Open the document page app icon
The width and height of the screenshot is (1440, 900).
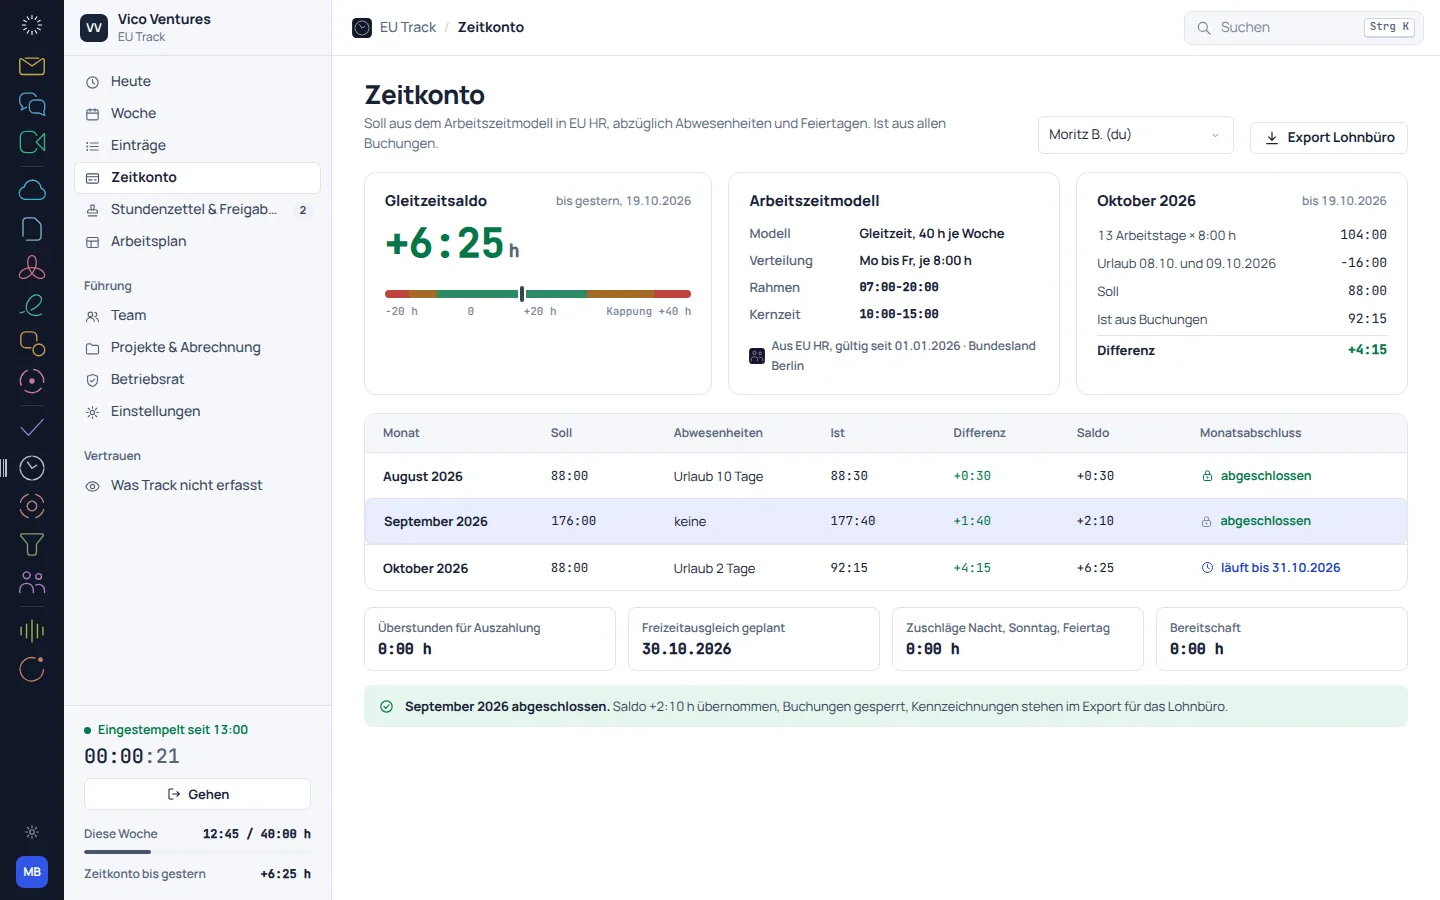coord(32,228)
